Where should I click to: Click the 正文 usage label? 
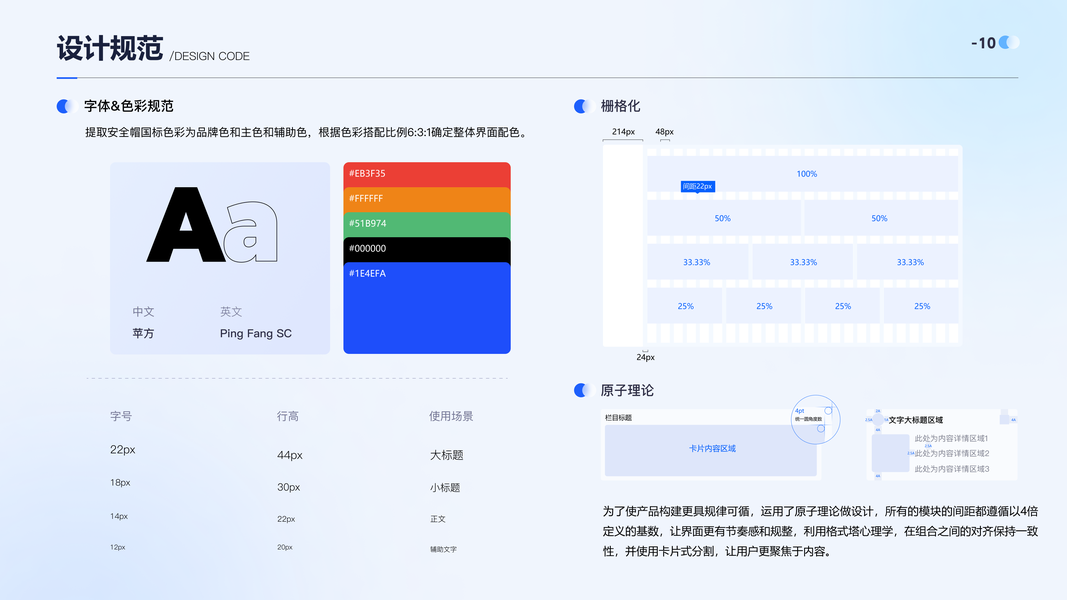tap(438, 519)
